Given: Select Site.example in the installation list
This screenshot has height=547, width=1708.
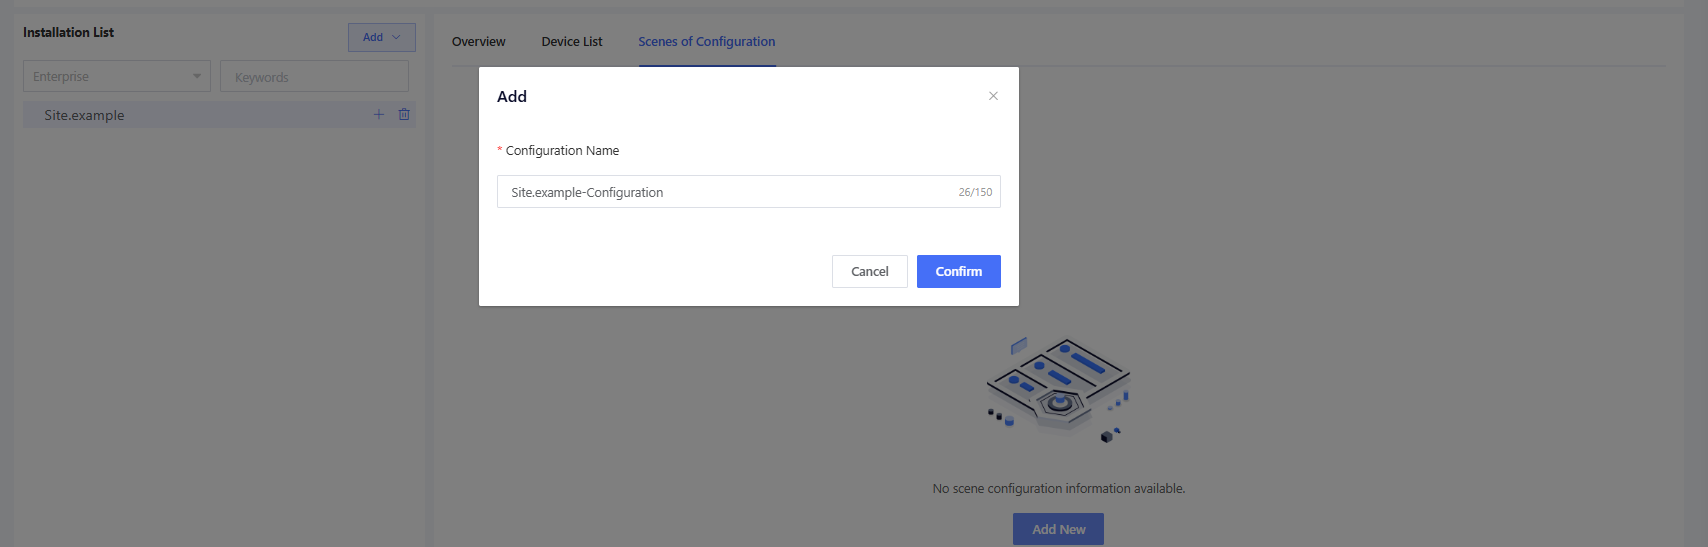Looking at the screenshot, I should tap(85, 115).
